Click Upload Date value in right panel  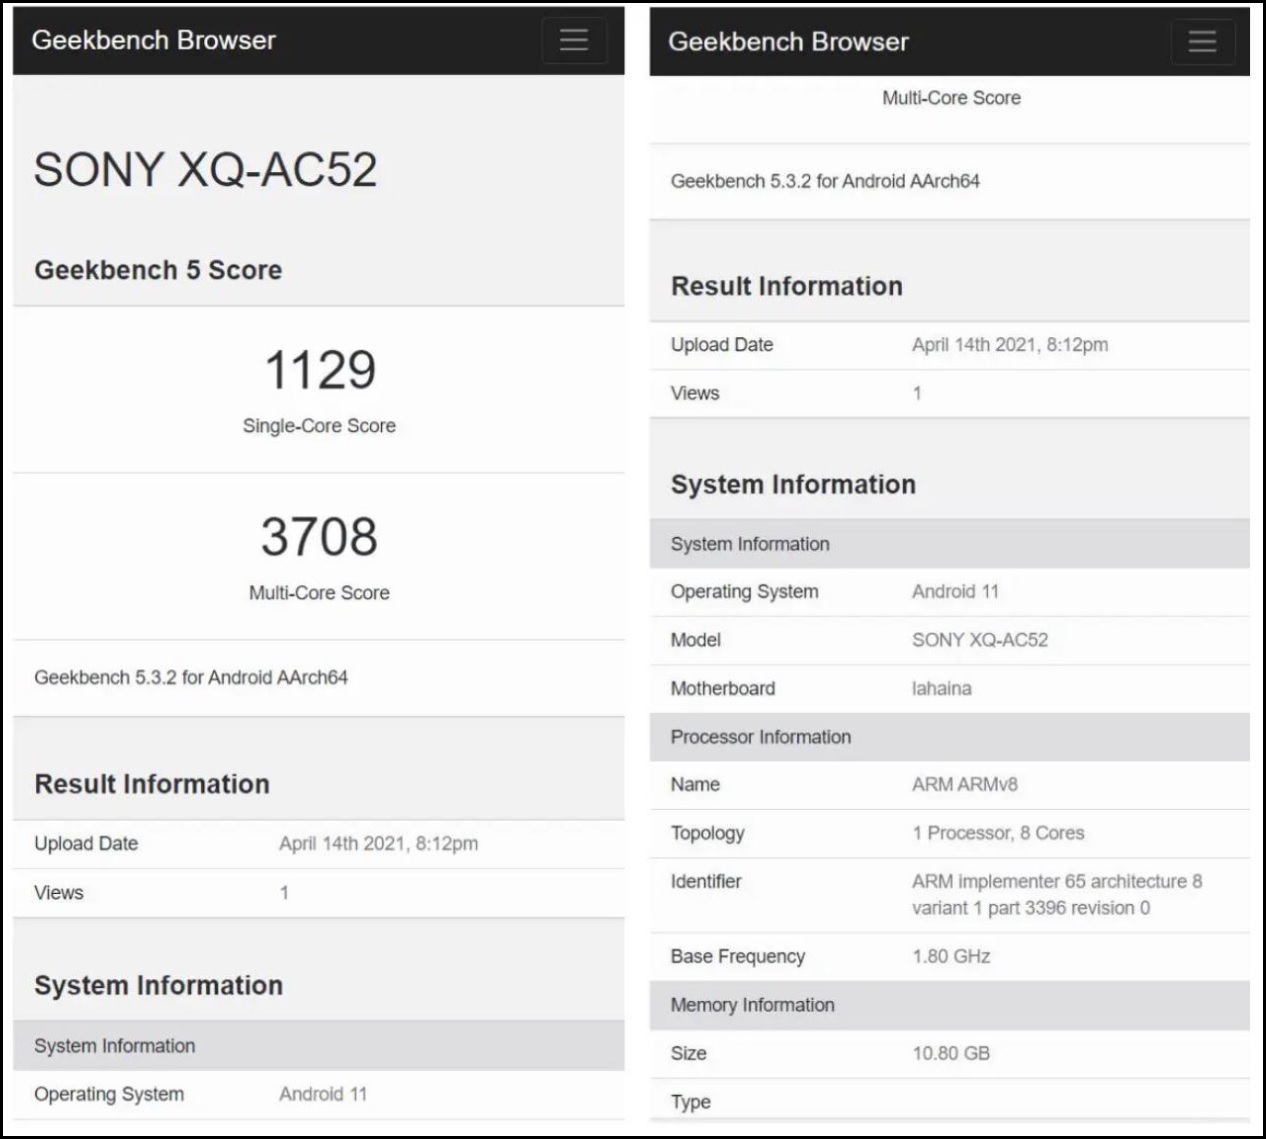pos(1010,345)
